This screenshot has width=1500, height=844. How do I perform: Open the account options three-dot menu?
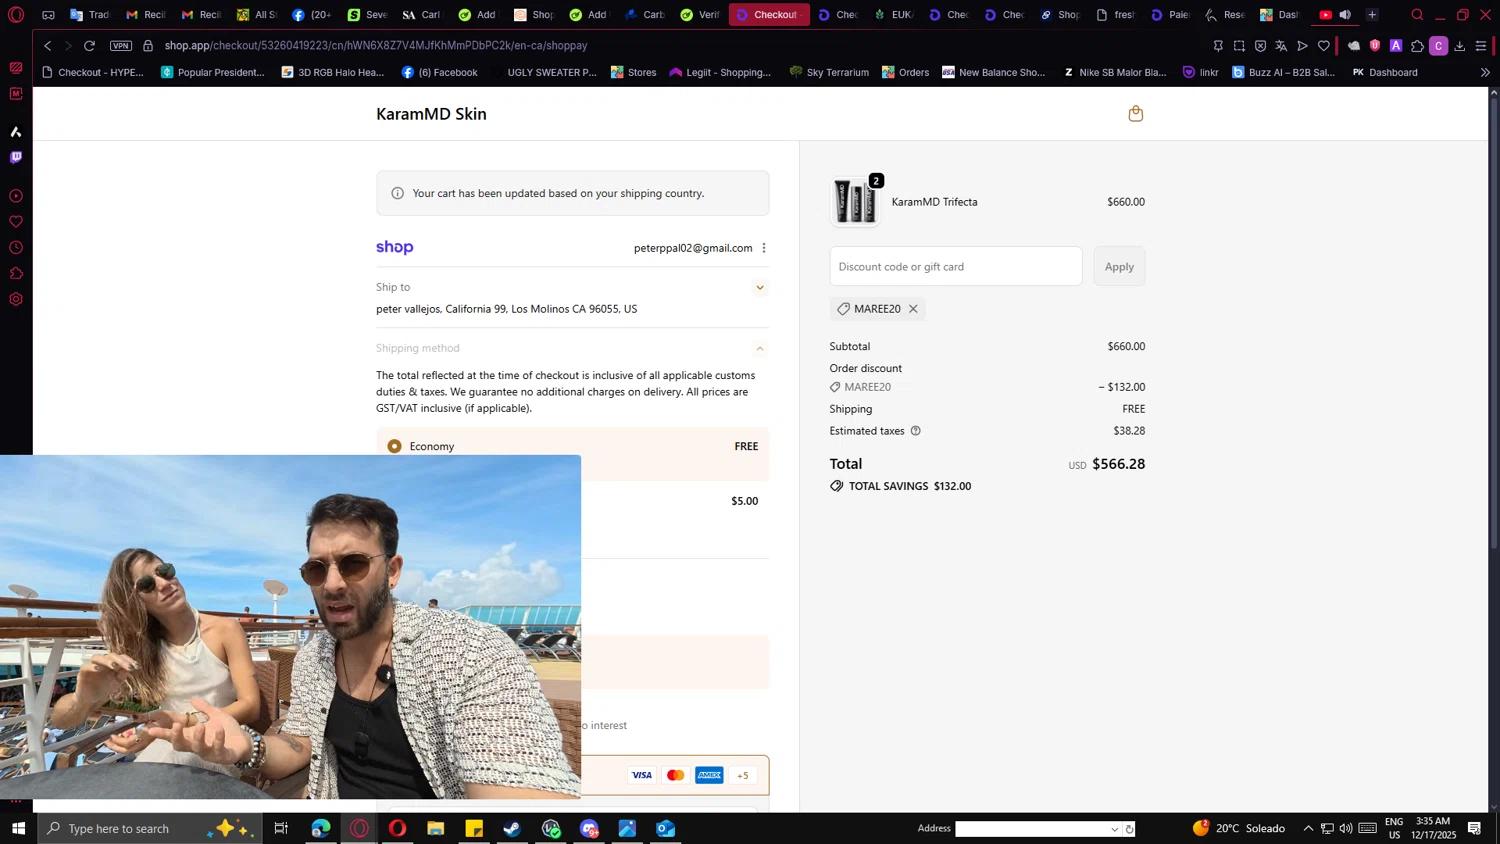[764, 248]
